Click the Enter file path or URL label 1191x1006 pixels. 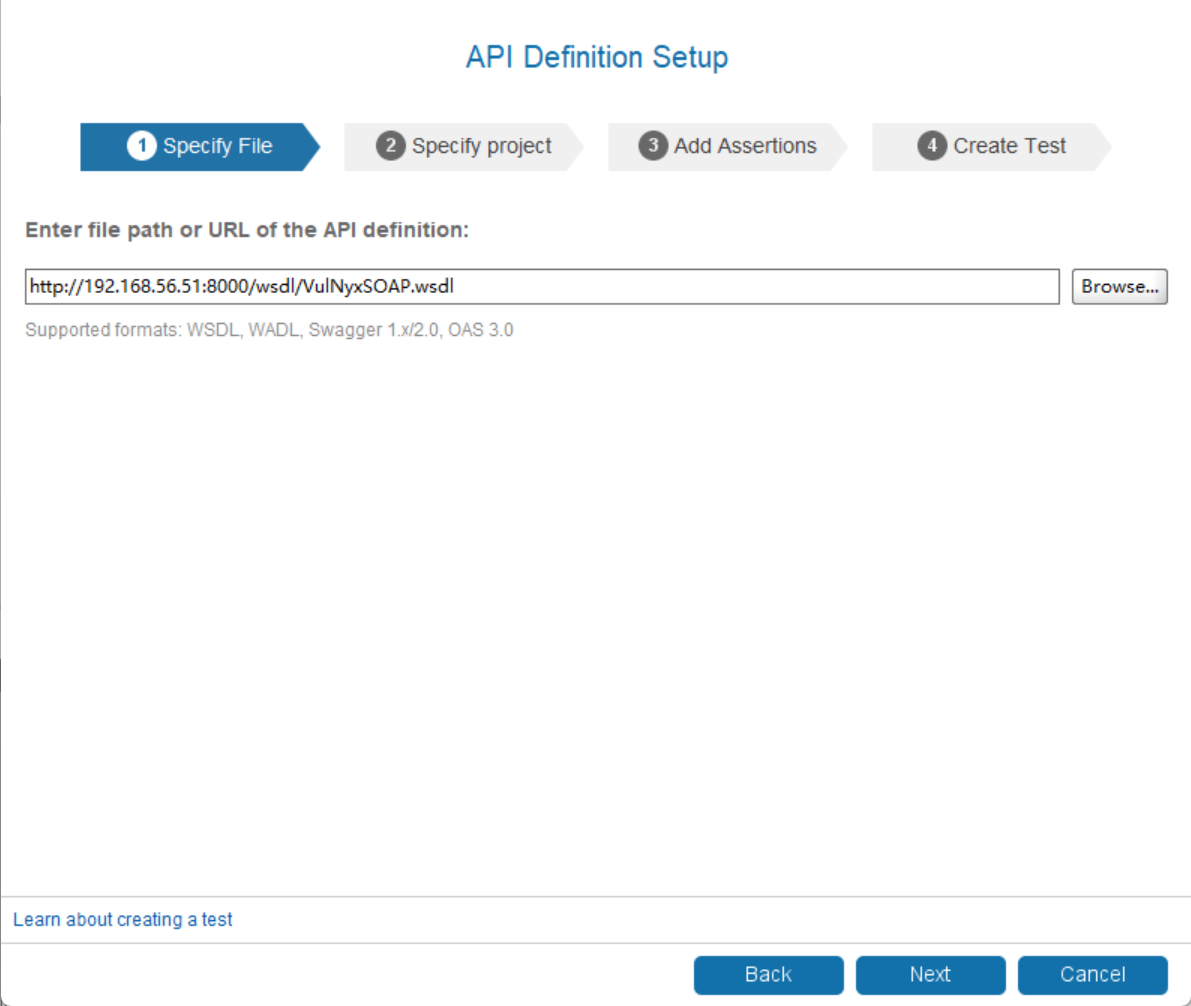pos(247,230)
